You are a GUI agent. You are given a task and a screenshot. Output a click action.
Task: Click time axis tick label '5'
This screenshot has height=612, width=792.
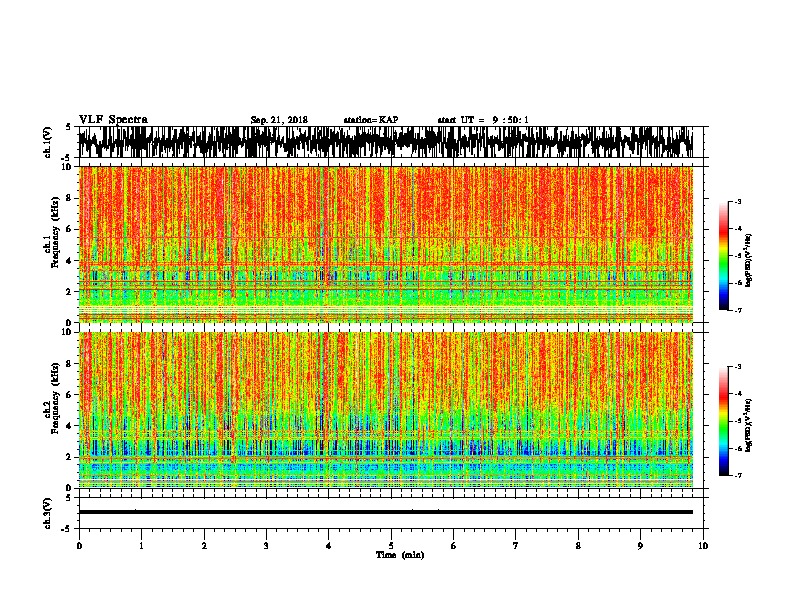click(x=391, y=546)
